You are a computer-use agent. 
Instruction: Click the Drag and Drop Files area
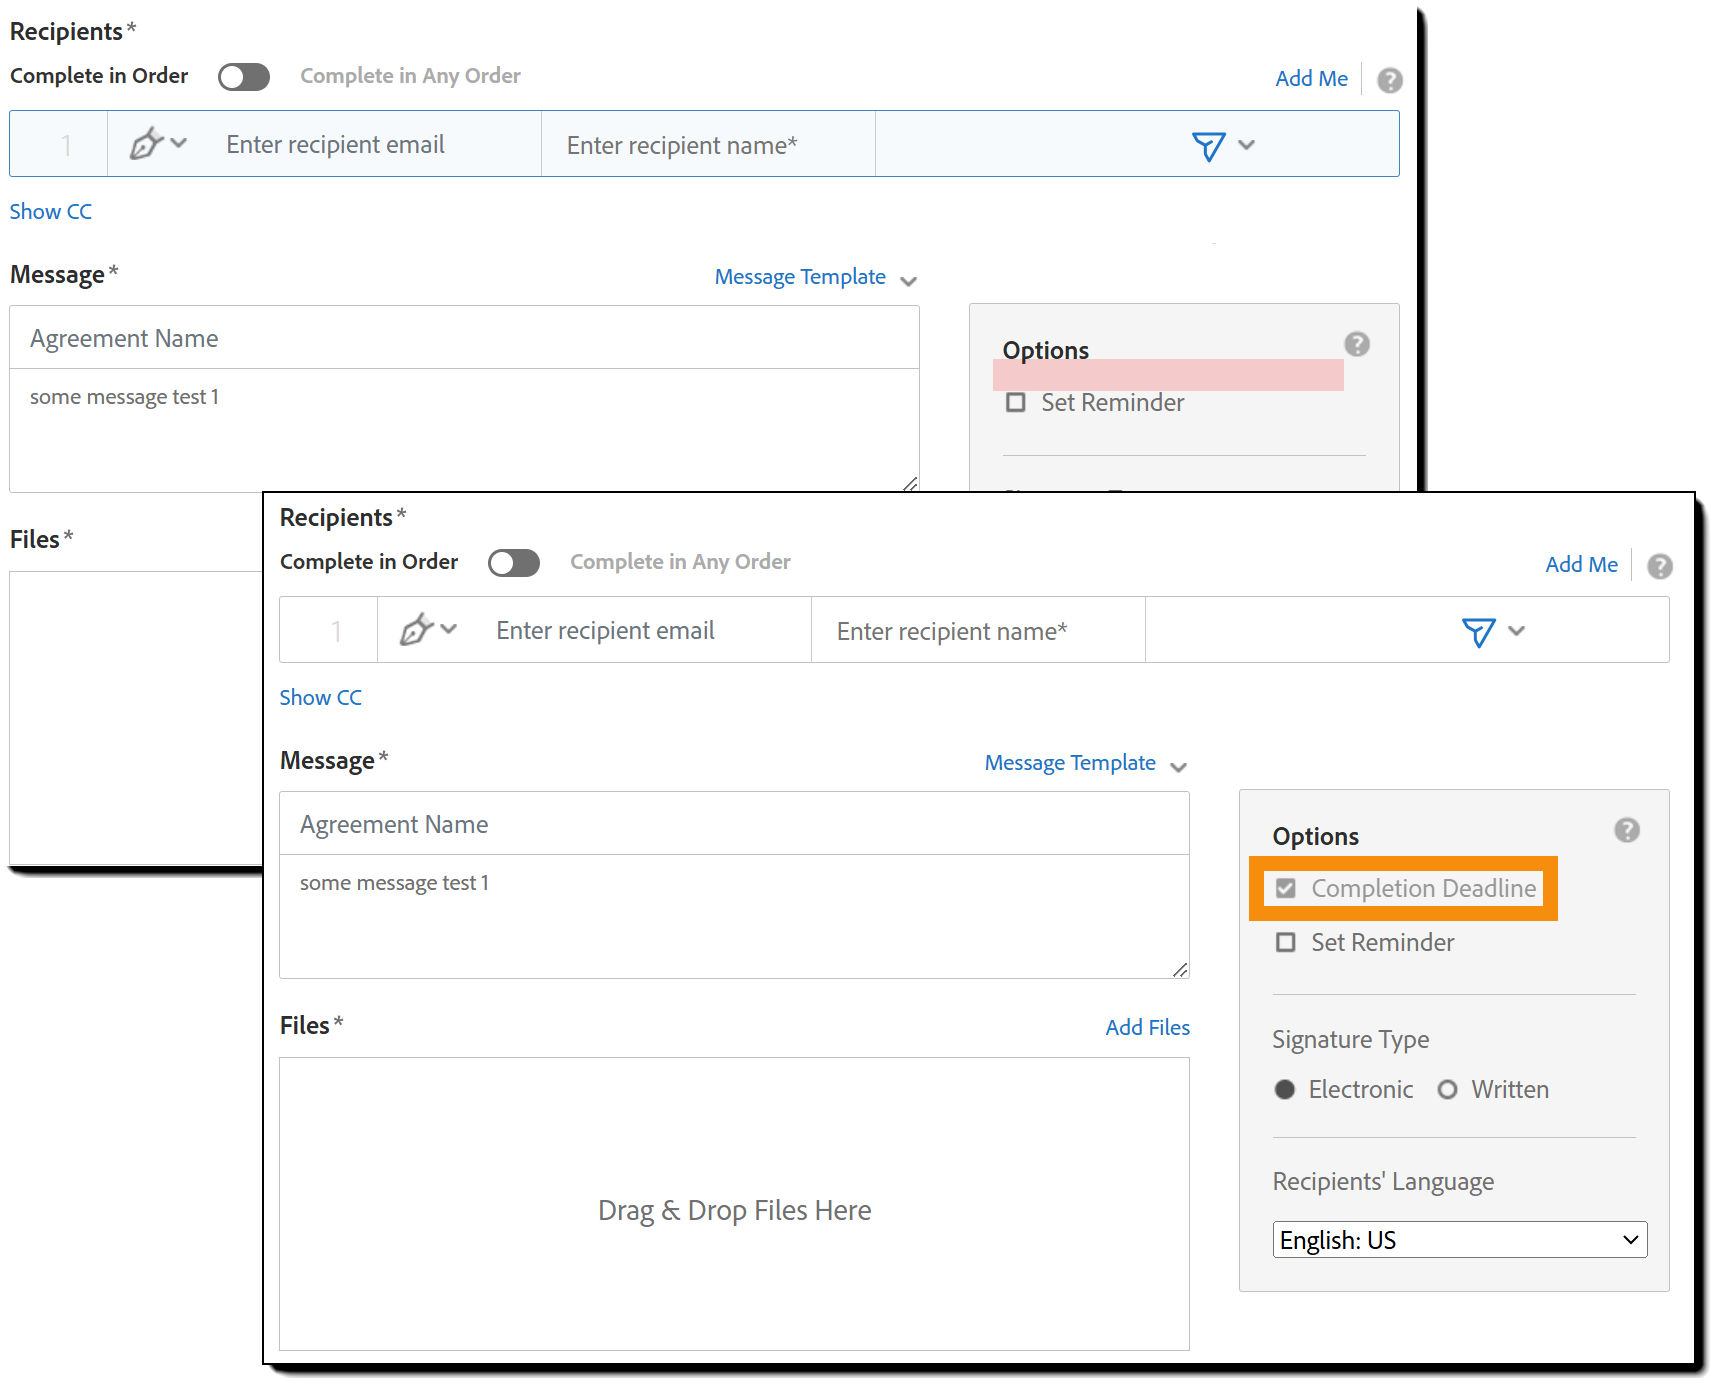(735, 1209)
